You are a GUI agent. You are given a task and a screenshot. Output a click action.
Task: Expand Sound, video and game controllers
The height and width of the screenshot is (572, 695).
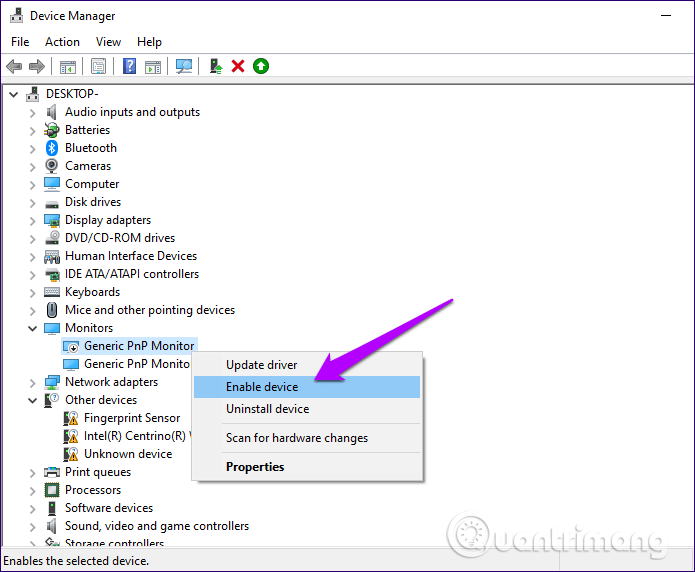tap(32, 526)
